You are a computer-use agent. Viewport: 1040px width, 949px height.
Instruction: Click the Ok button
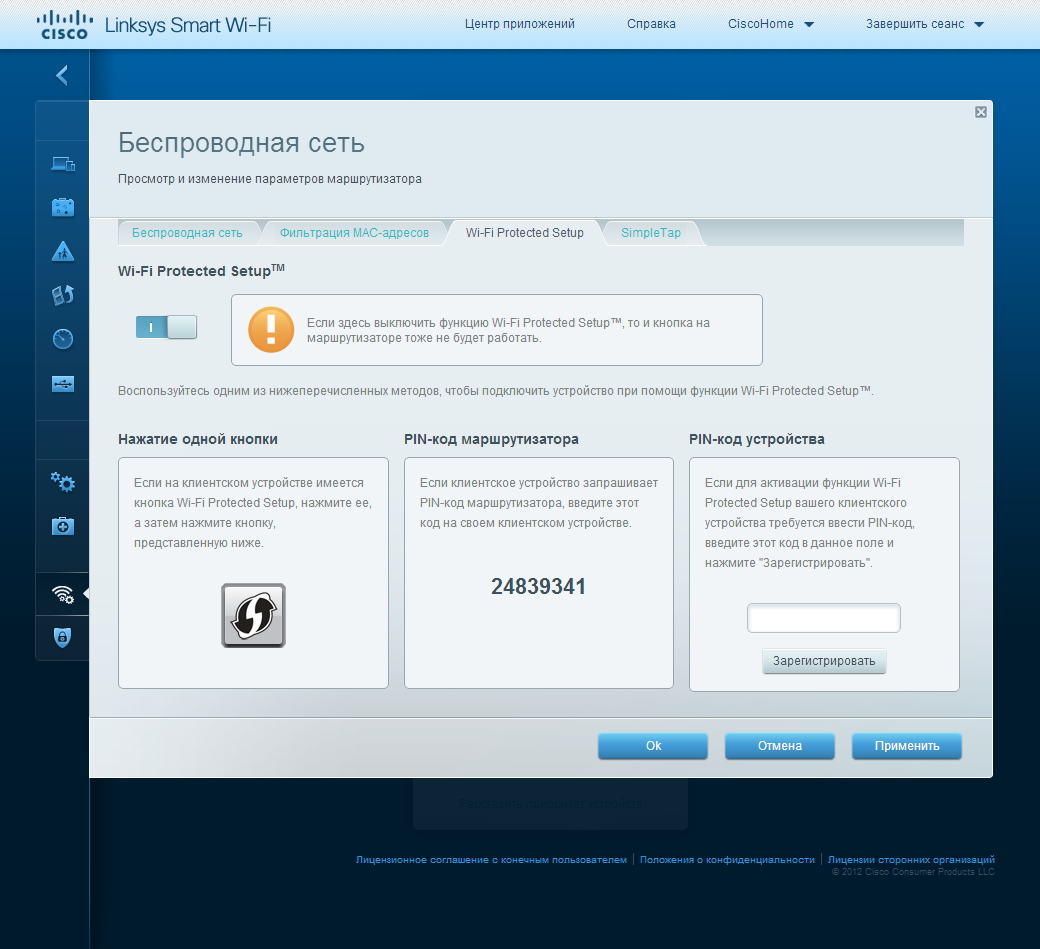653,746
